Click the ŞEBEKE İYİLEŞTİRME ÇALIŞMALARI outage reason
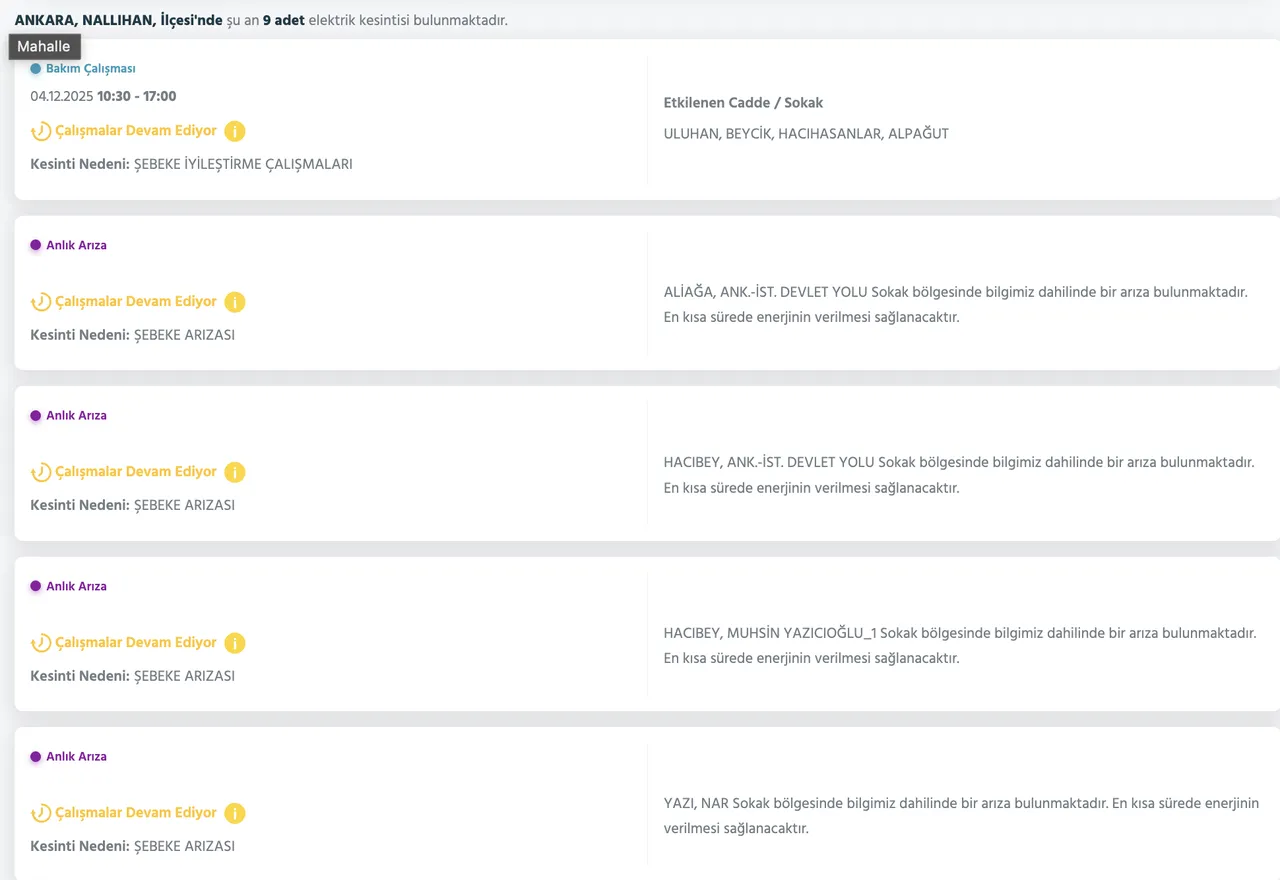This screenshot has height=880, width=1280. 243,164
